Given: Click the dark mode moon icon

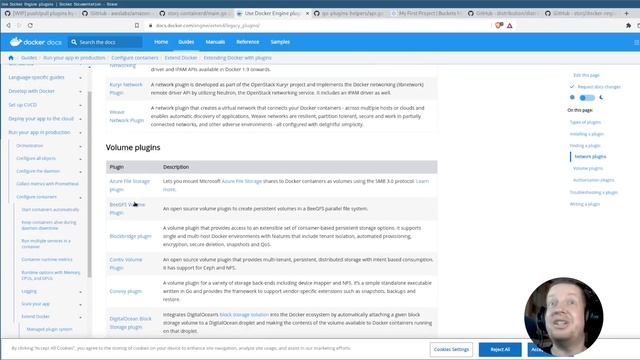Looking at the screenshot, I should [x=601, y=98].
